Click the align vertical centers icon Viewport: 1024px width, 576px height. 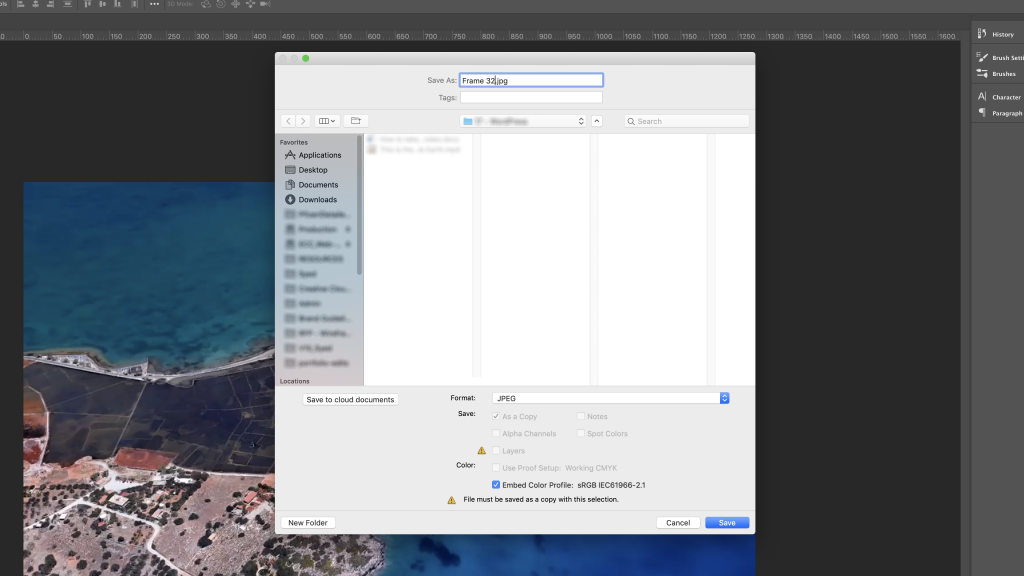103,4
